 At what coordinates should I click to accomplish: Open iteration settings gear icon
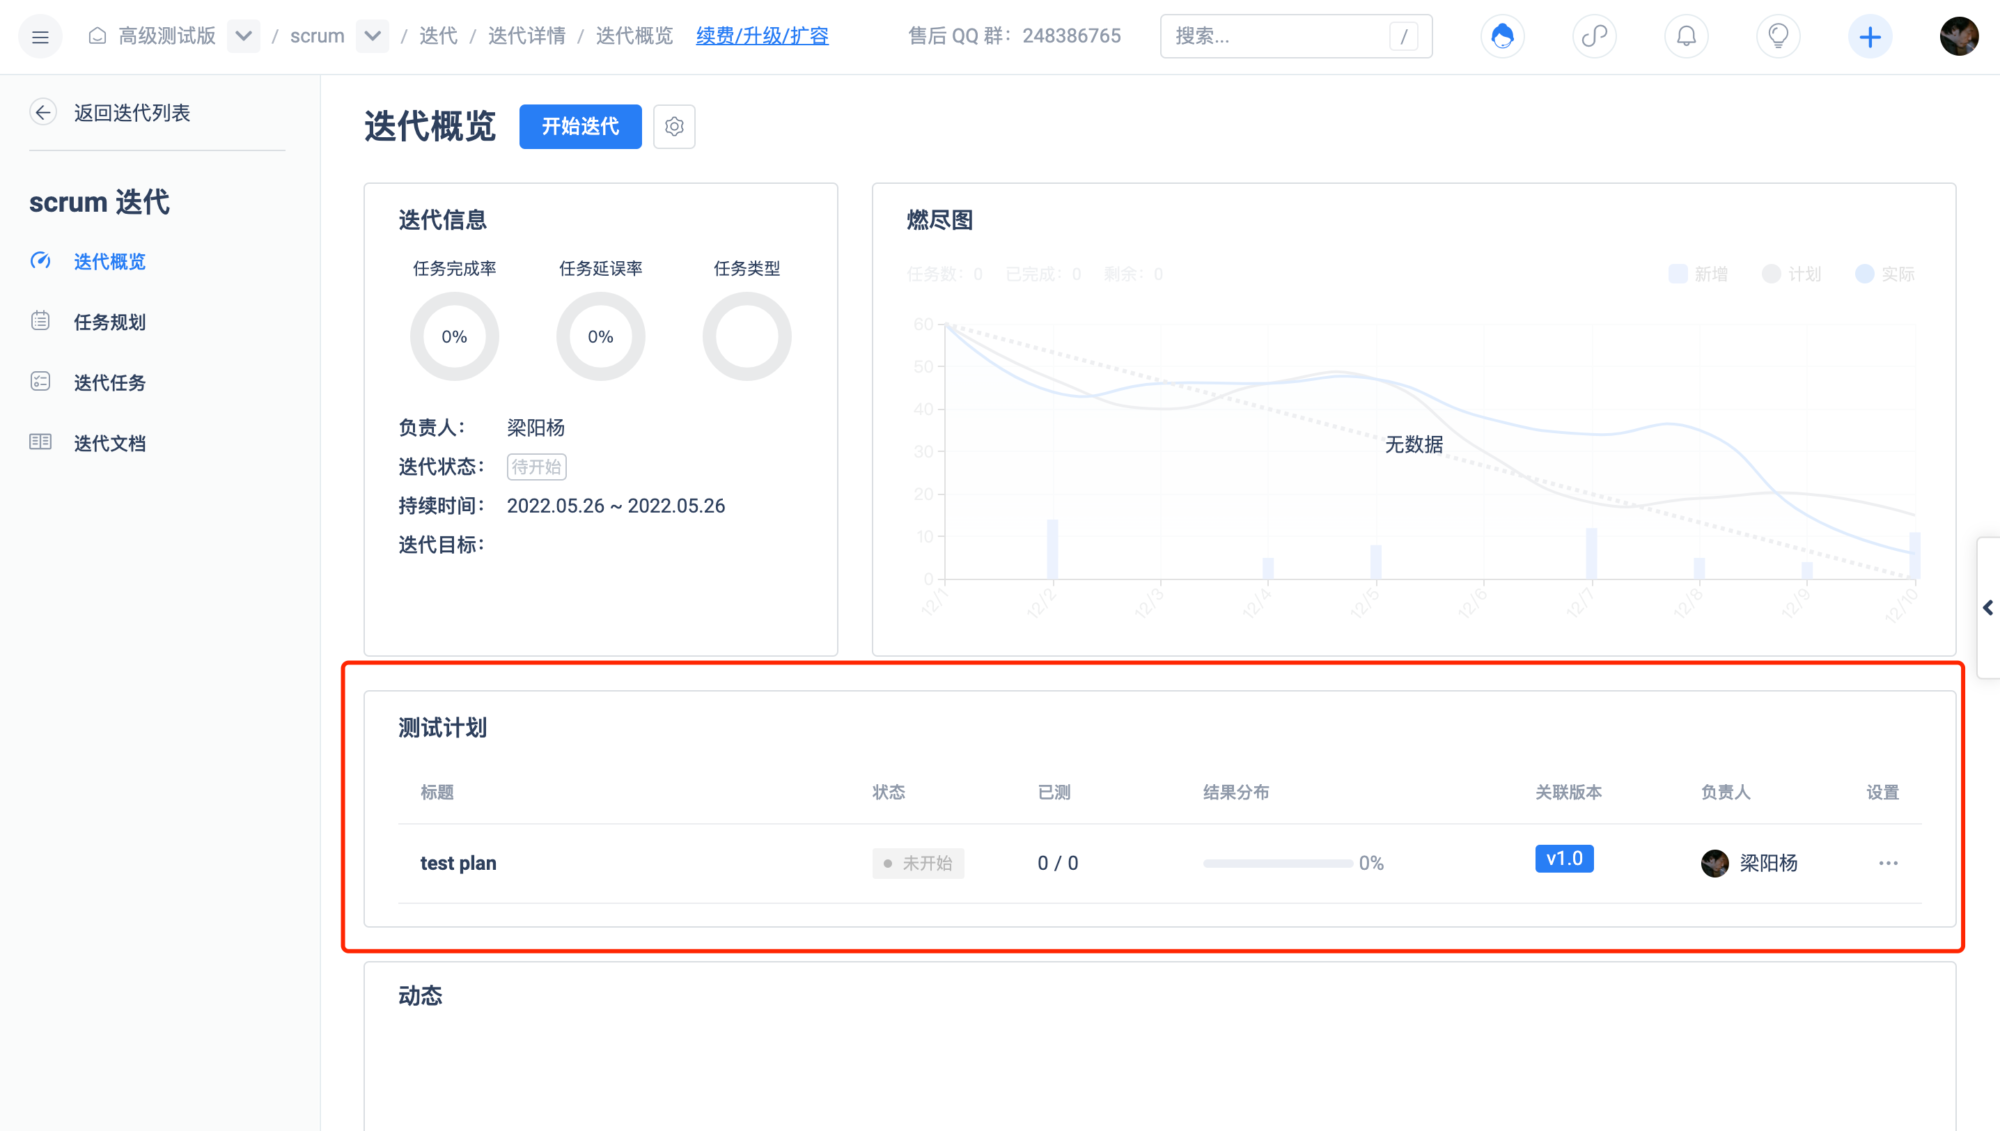(674, 127)
